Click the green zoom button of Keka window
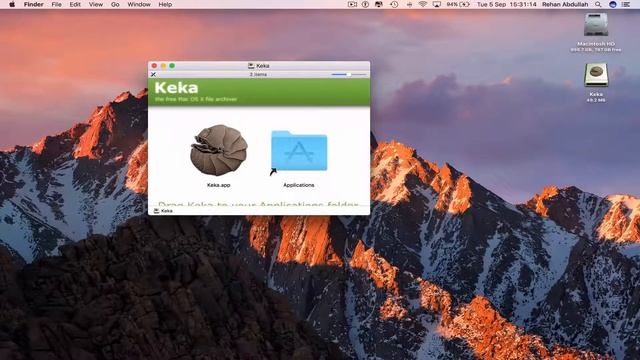 click(172, 66)
